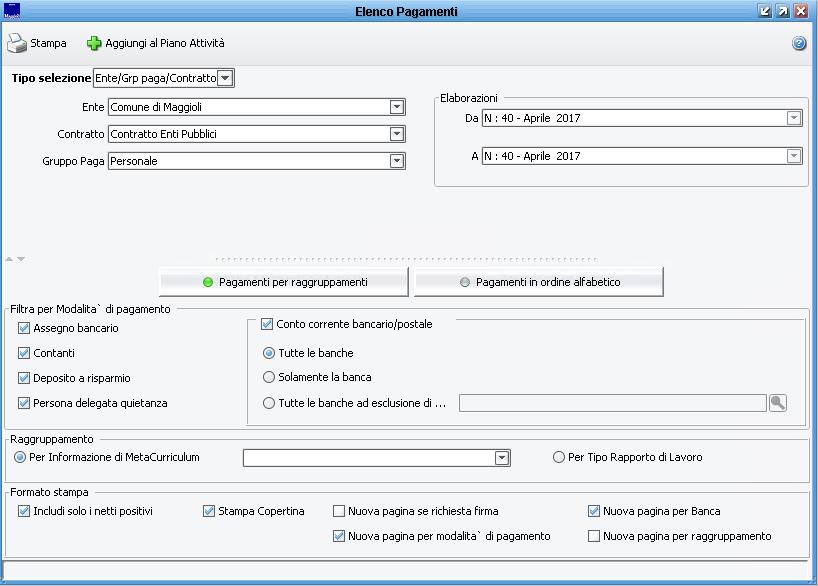Select Pagamenti in ordine alfabetico
The width and height of the screenshot is (818, 586).
(539, 282)
